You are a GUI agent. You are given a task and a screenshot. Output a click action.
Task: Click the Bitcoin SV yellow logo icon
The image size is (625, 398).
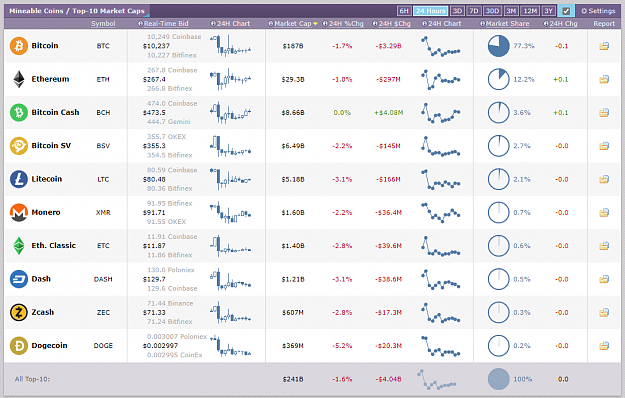[19, 146]
